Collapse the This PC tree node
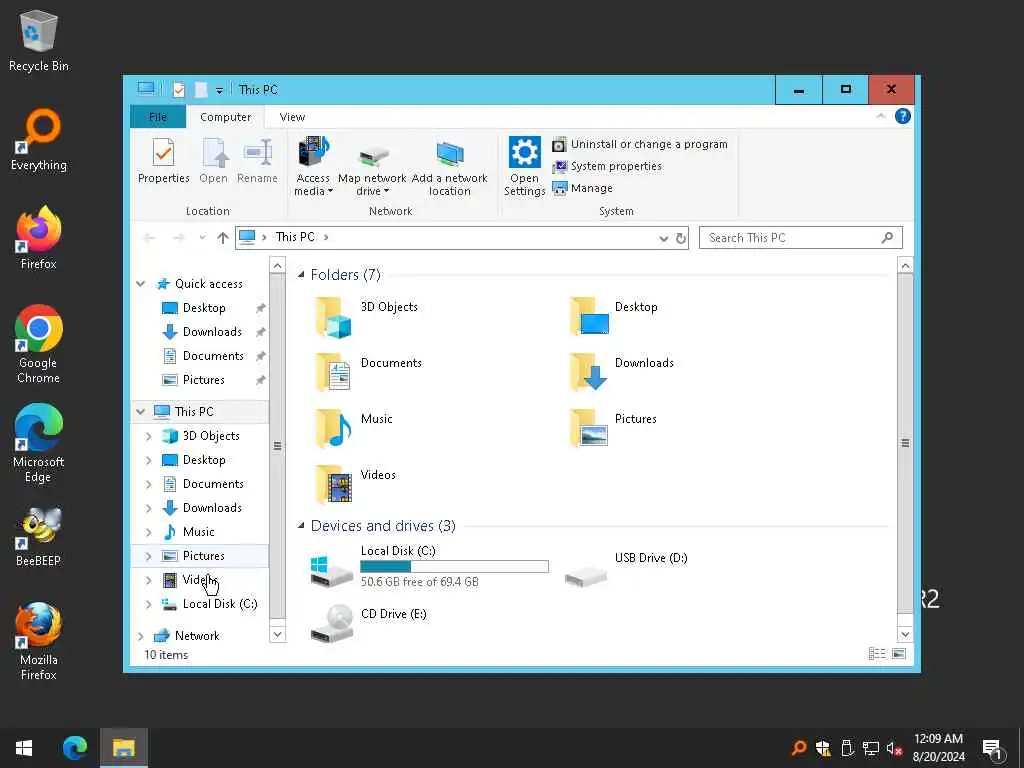Screen dimensions: 1024x768 pyautogui.click(x=140, y=411)
